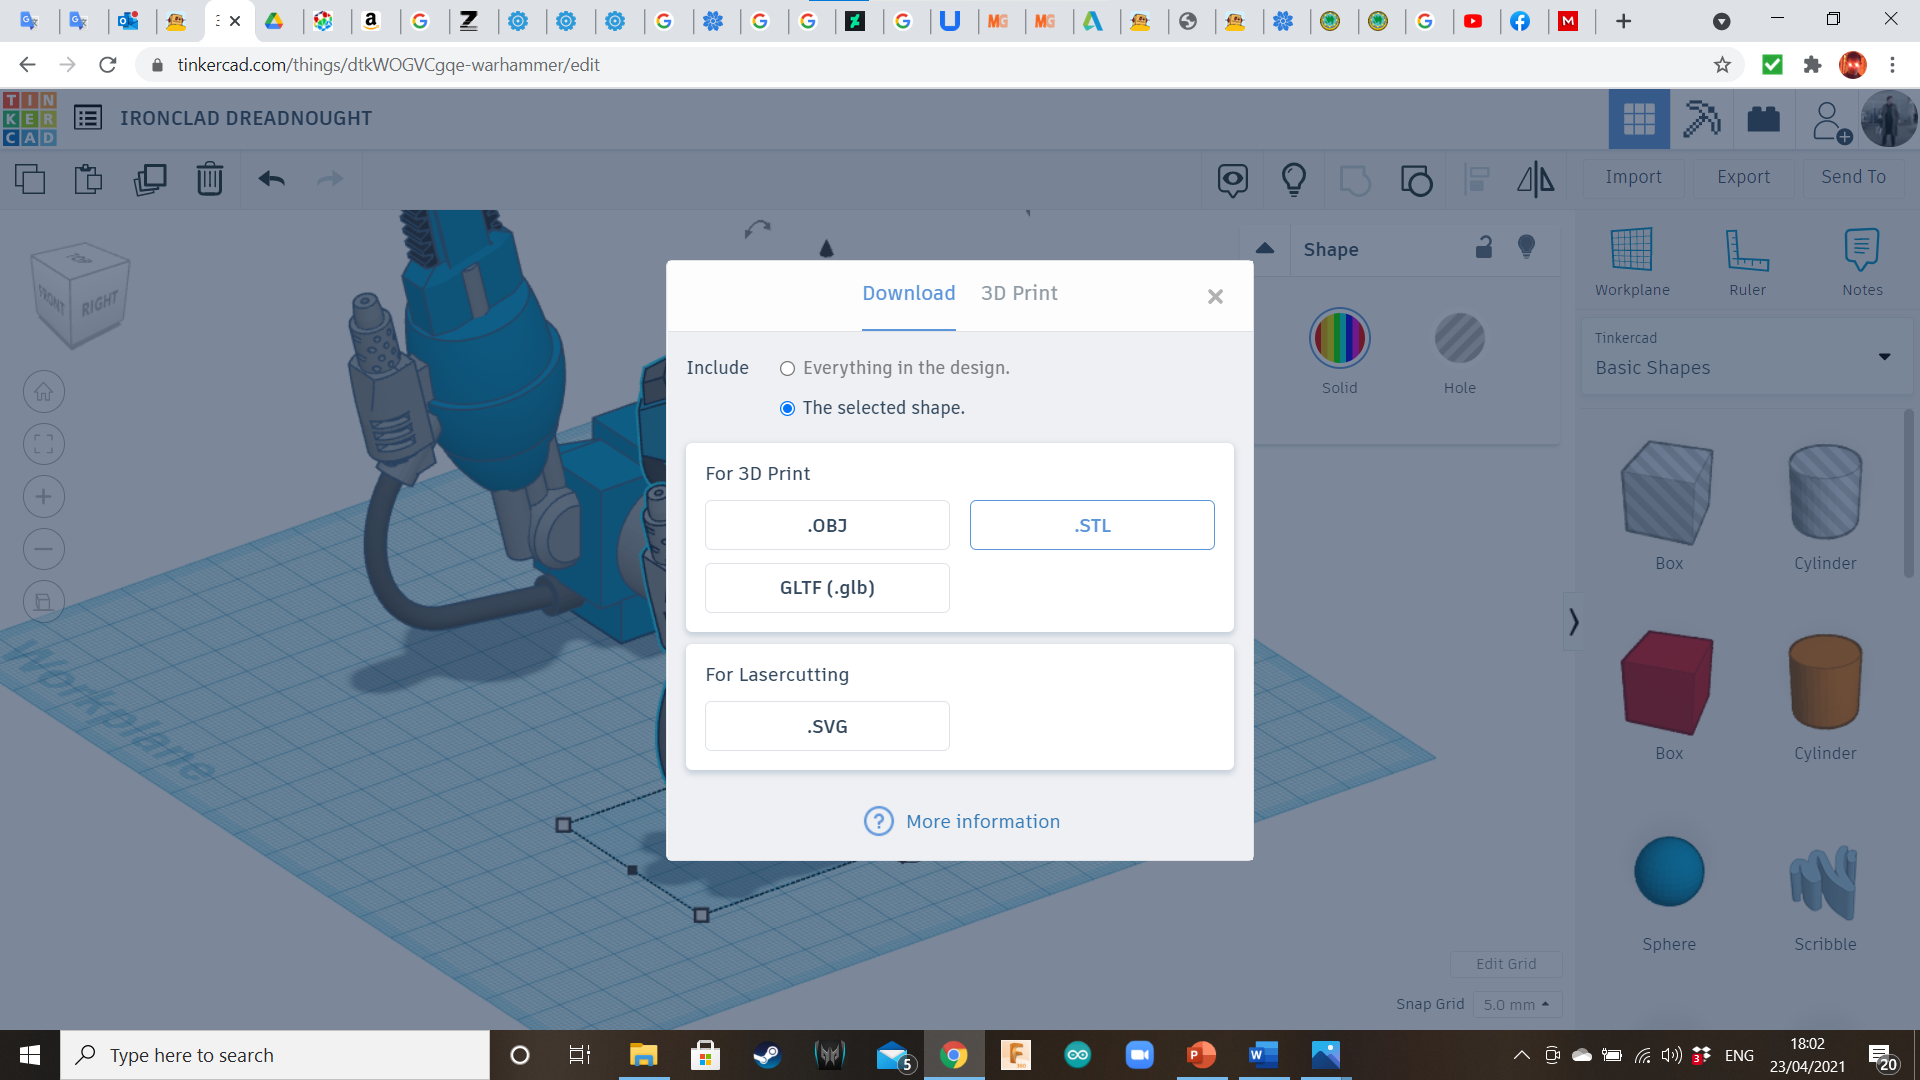This screenshot has width=1920, height=1080.
Task: Switch to the Download tab
Action: coord(908,293)
